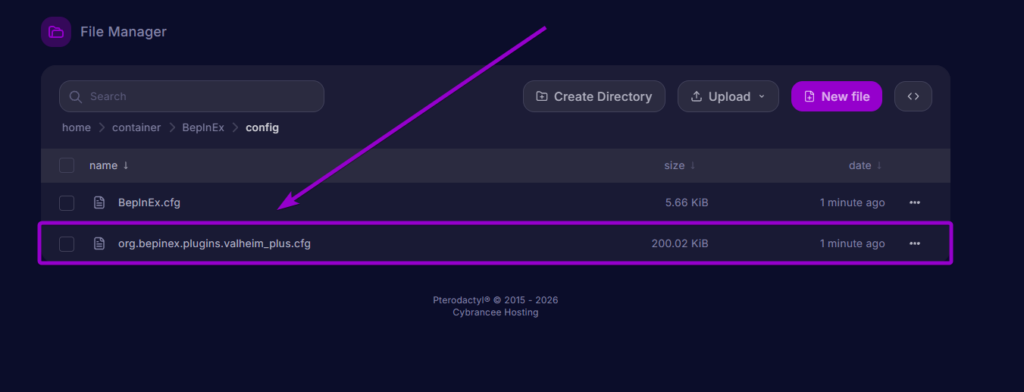Sort by the date column
The image size is (1024, 392).
(865, 165)
